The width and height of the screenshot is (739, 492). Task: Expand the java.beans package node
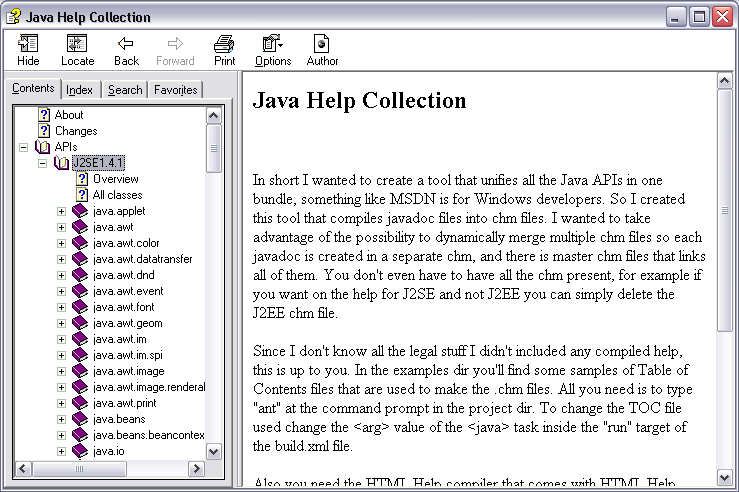61,419
